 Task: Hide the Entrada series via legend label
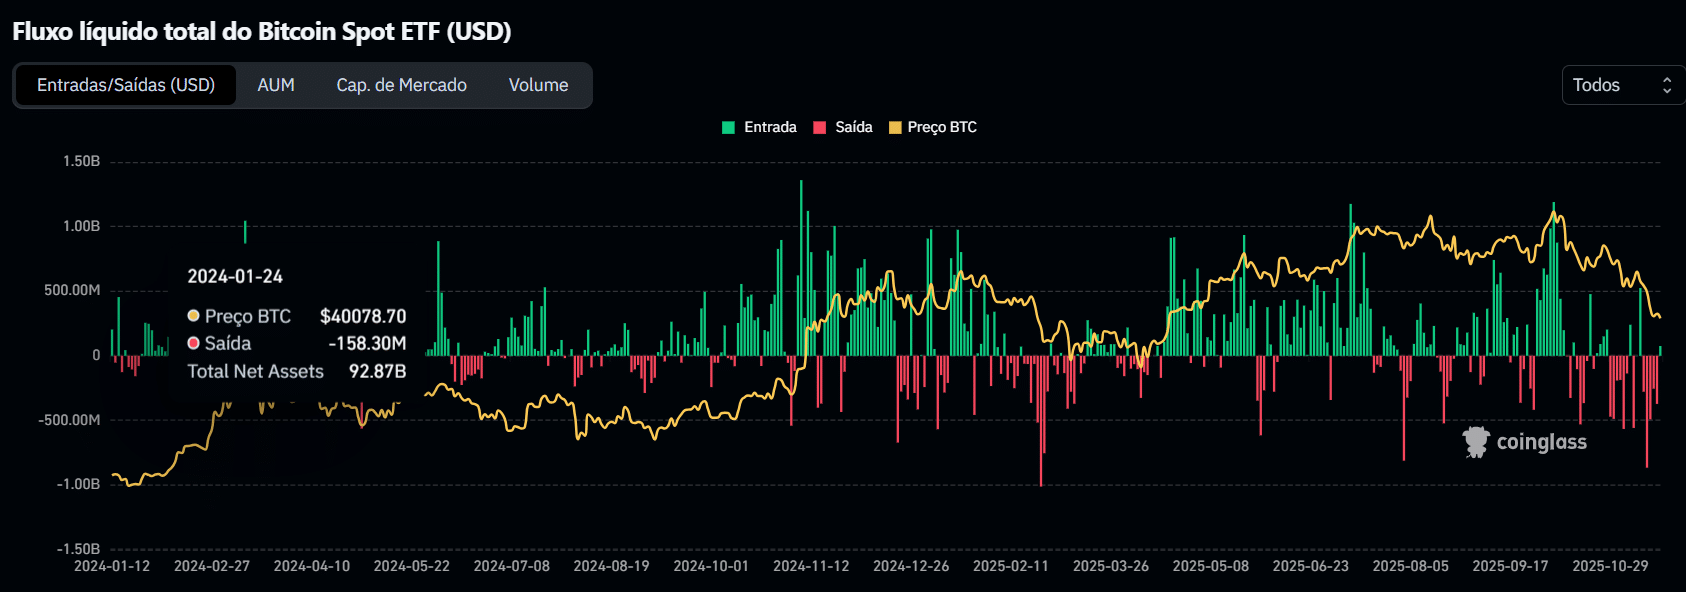click(770, 127)
